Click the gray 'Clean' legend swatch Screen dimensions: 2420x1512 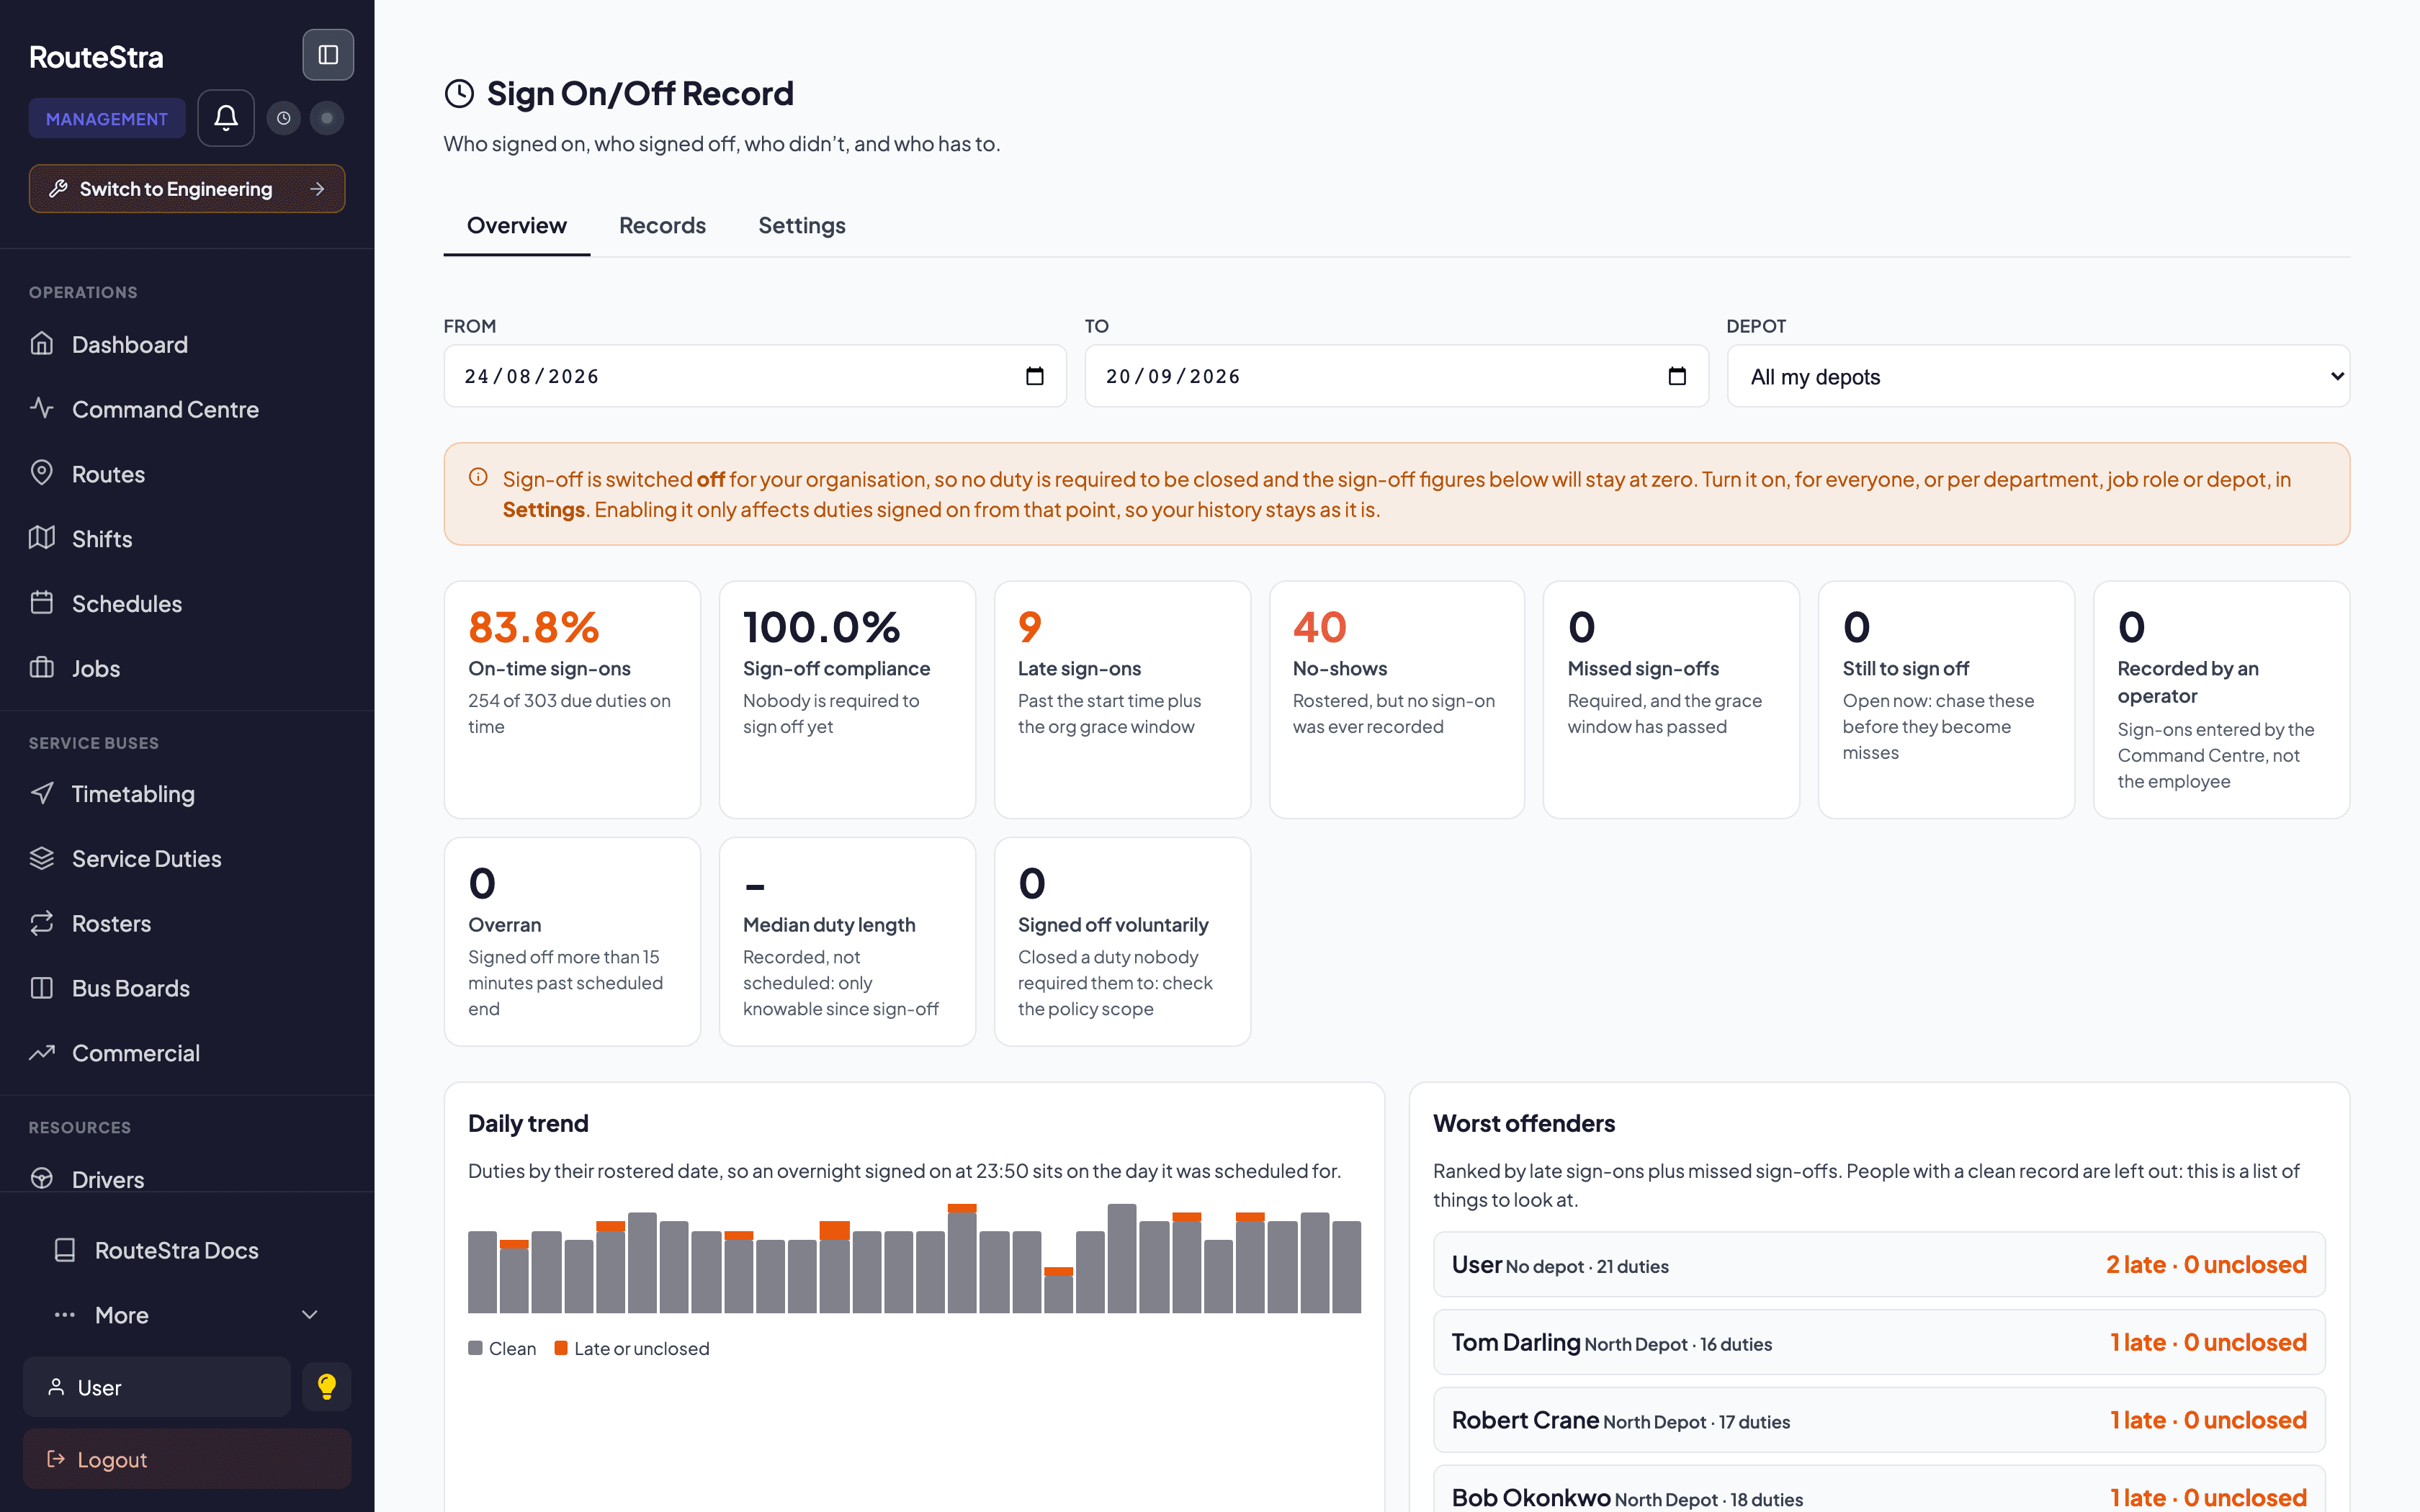(x=476, y=1348)
